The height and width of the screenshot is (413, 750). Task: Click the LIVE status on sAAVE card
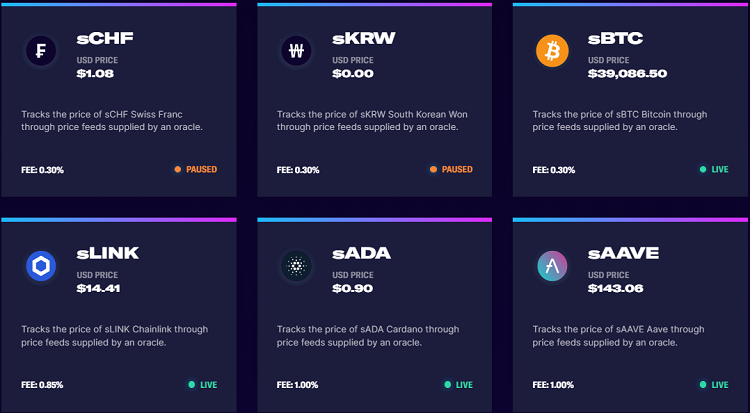point(720,384)
